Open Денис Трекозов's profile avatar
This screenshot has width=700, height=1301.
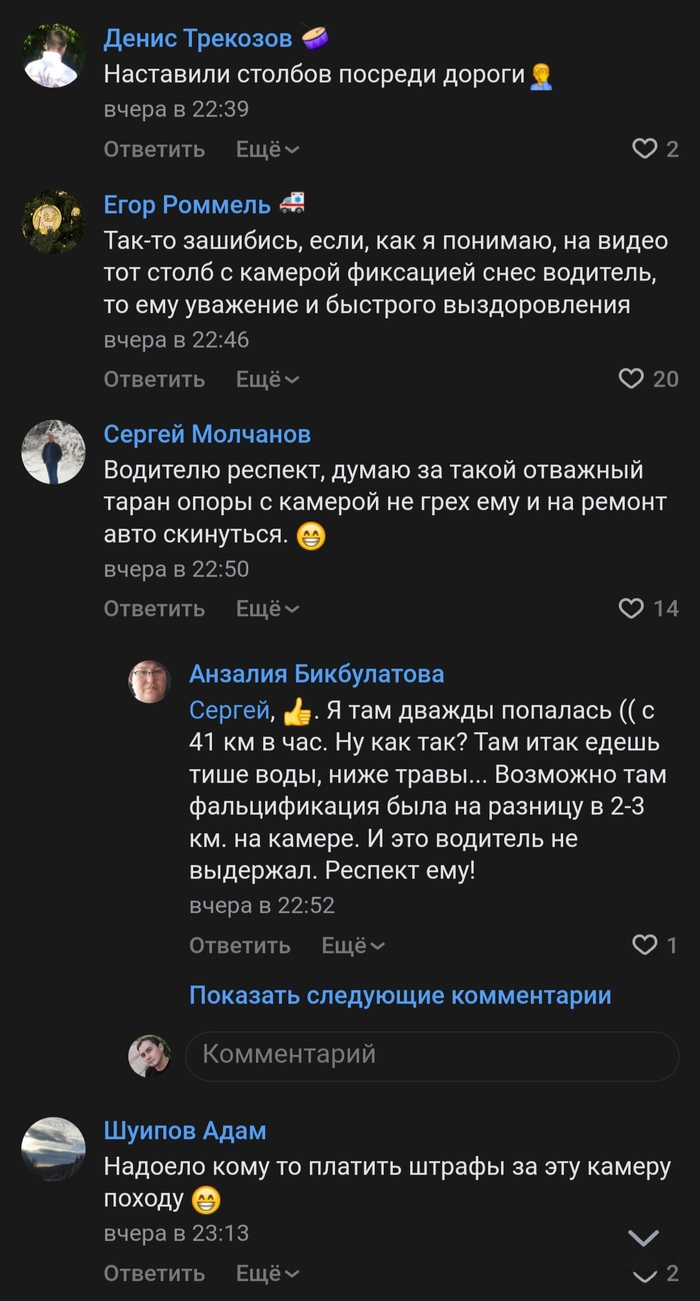click(x=53, y=54)
